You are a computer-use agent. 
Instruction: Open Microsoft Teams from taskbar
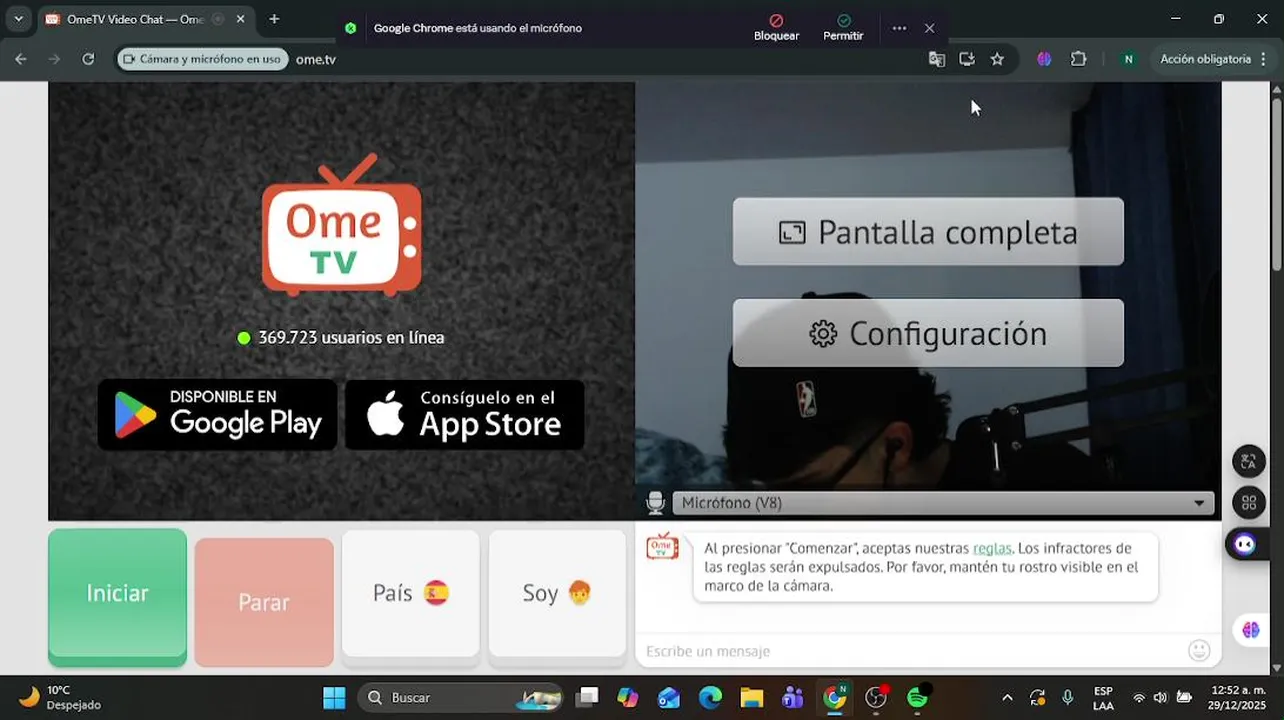point(793,697)
